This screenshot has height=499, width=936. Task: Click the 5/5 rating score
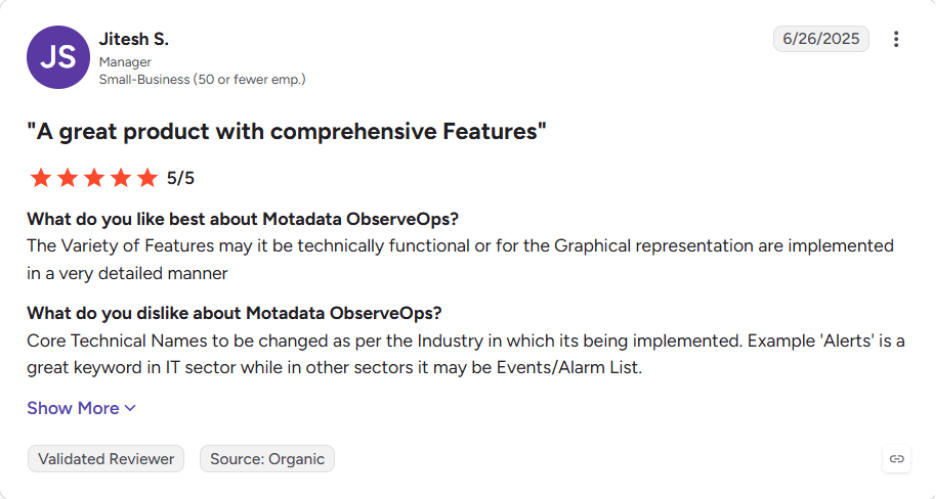pyautogui.click(x=180, y=178)
